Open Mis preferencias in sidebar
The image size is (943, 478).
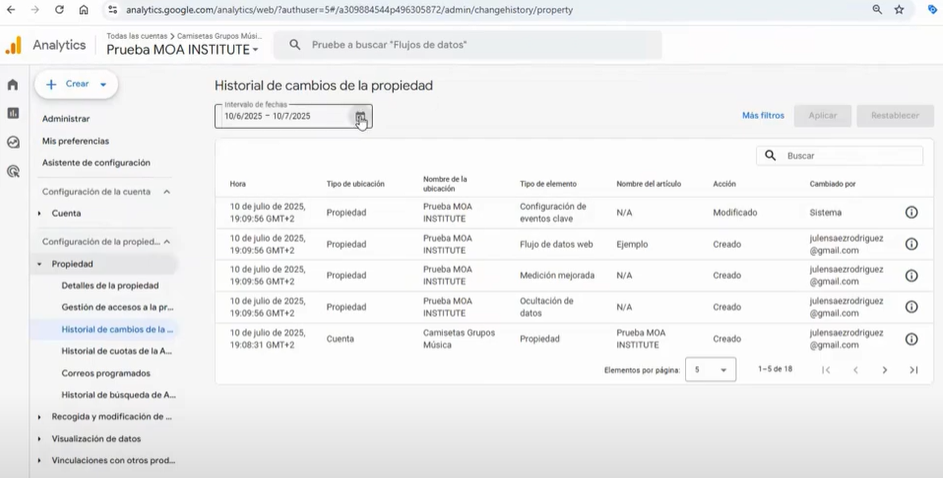(76, 141)
